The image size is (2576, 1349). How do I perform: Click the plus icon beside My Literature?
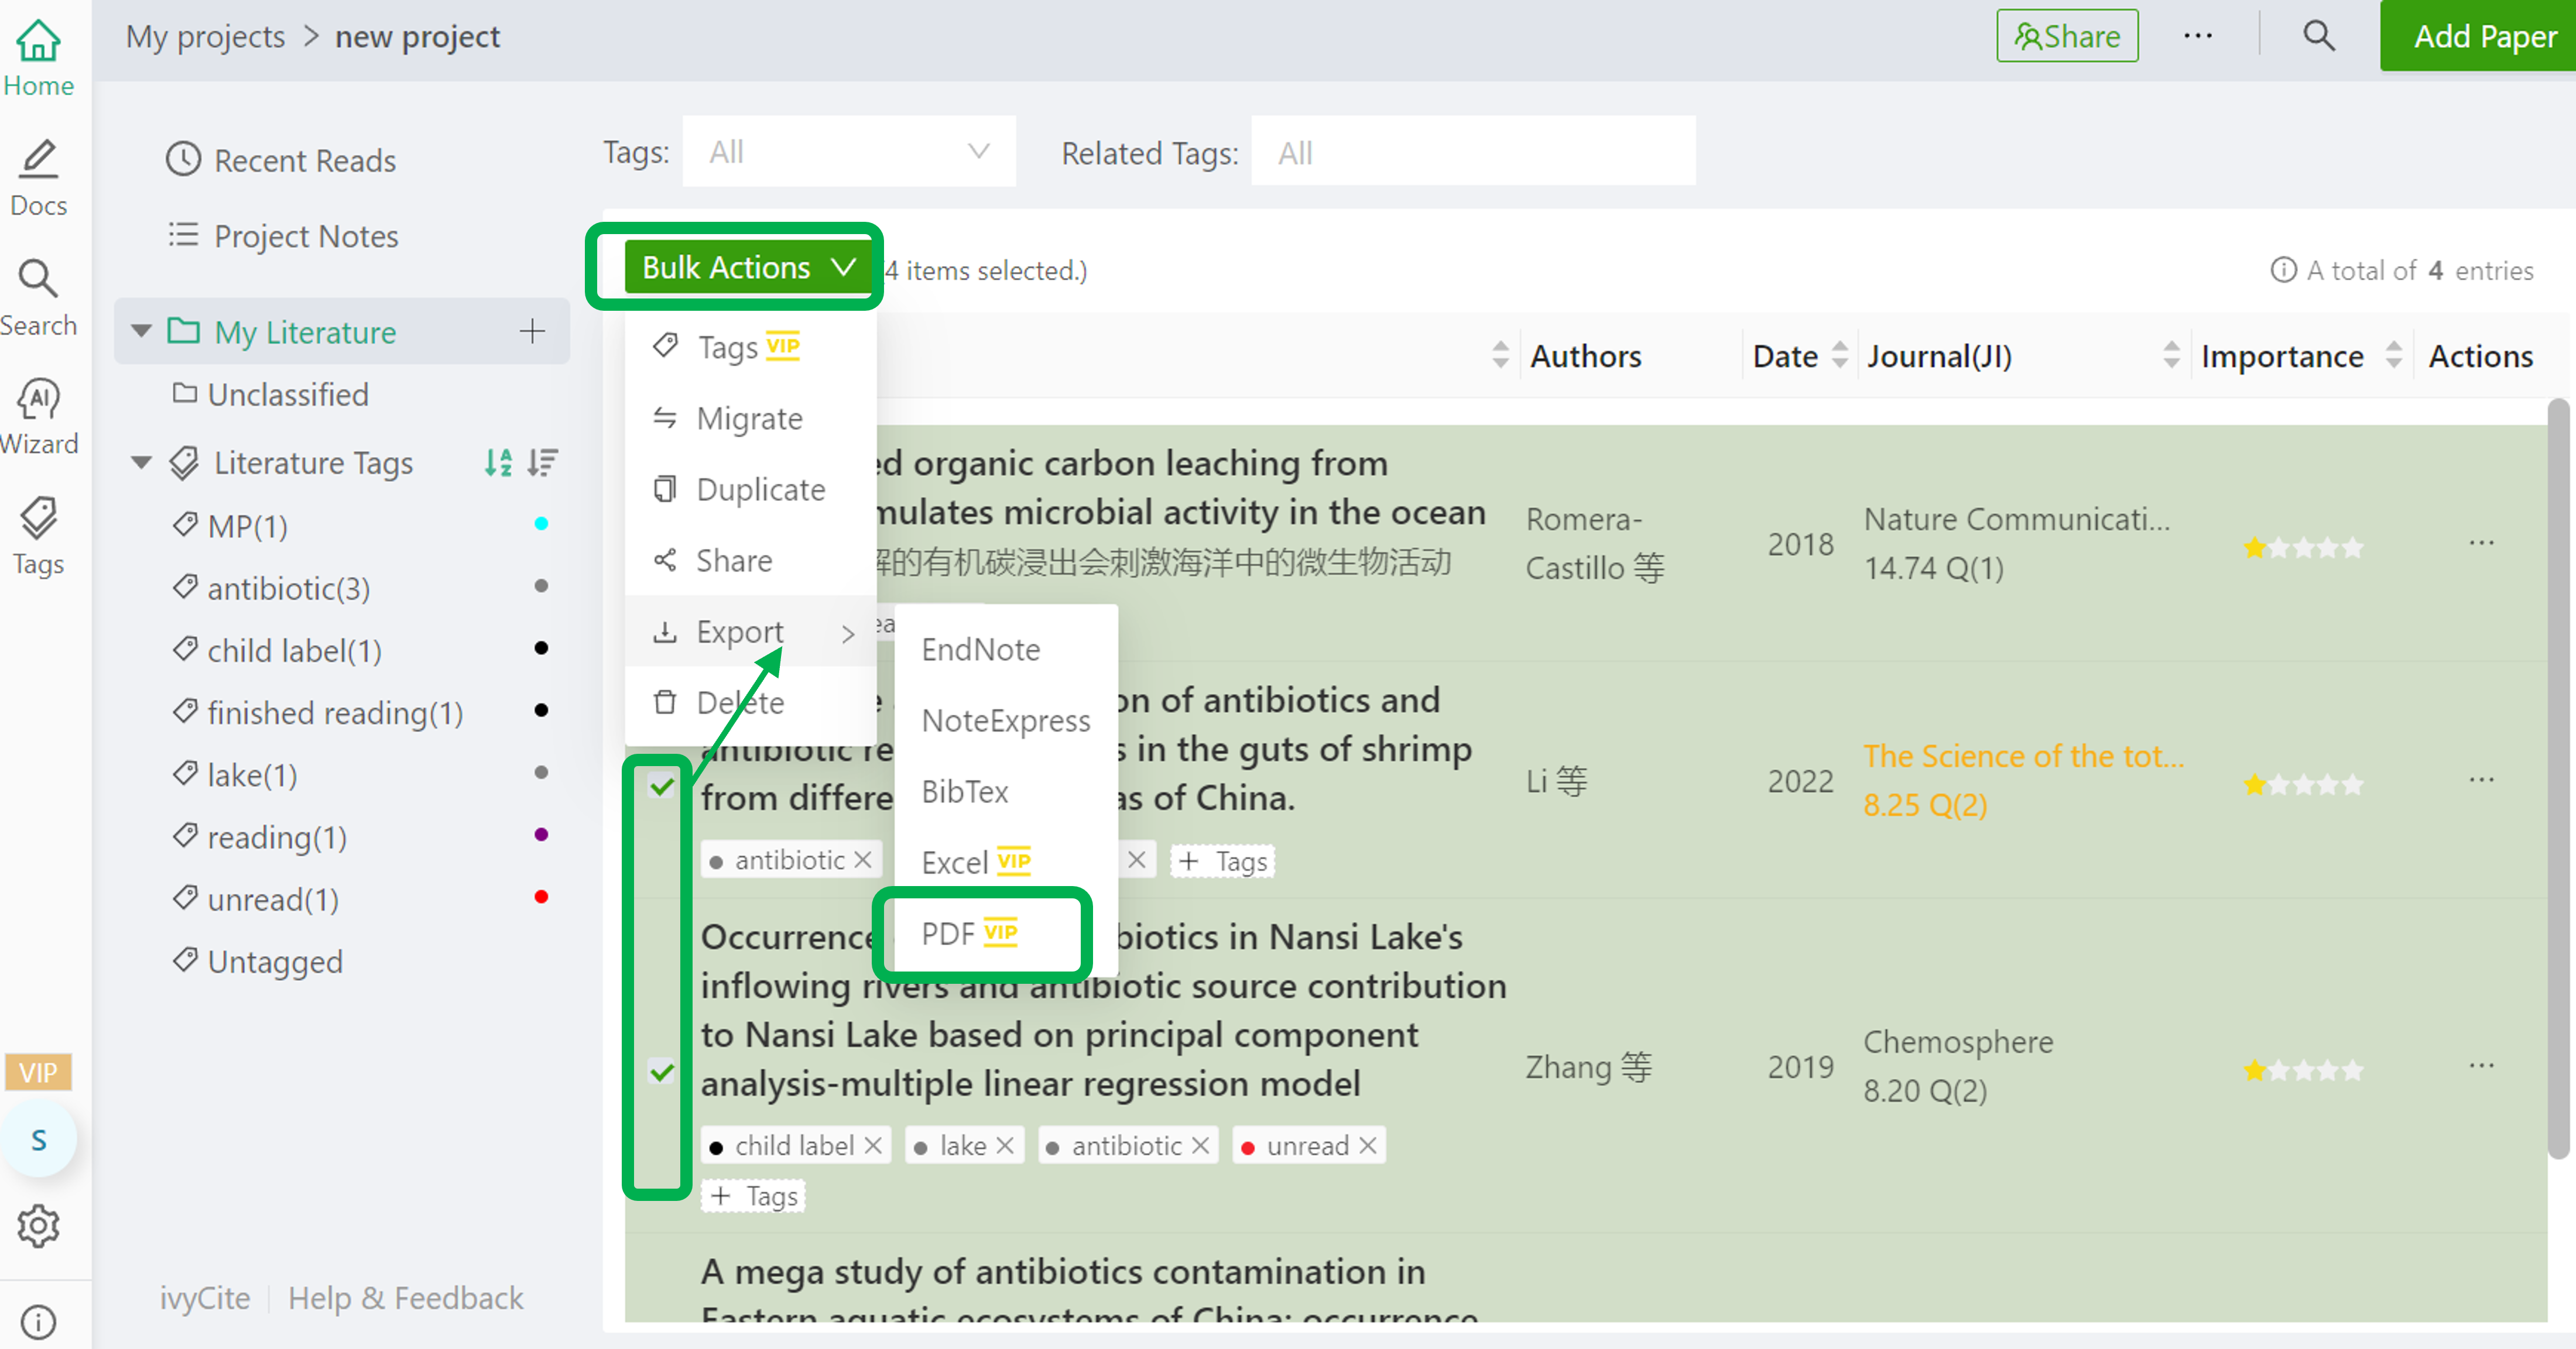pyautogui.click(x=532, y=331)
